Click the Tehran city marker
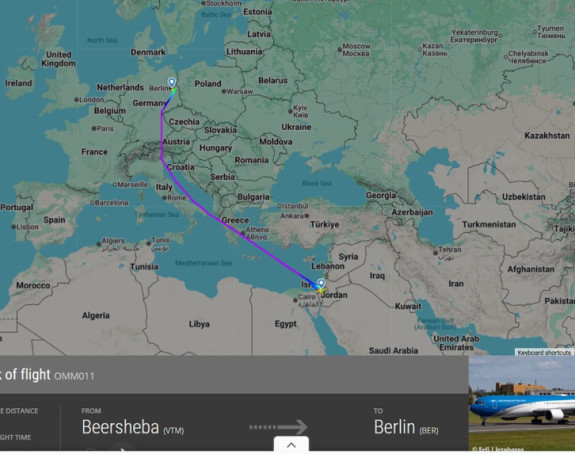 click(435, 253)
